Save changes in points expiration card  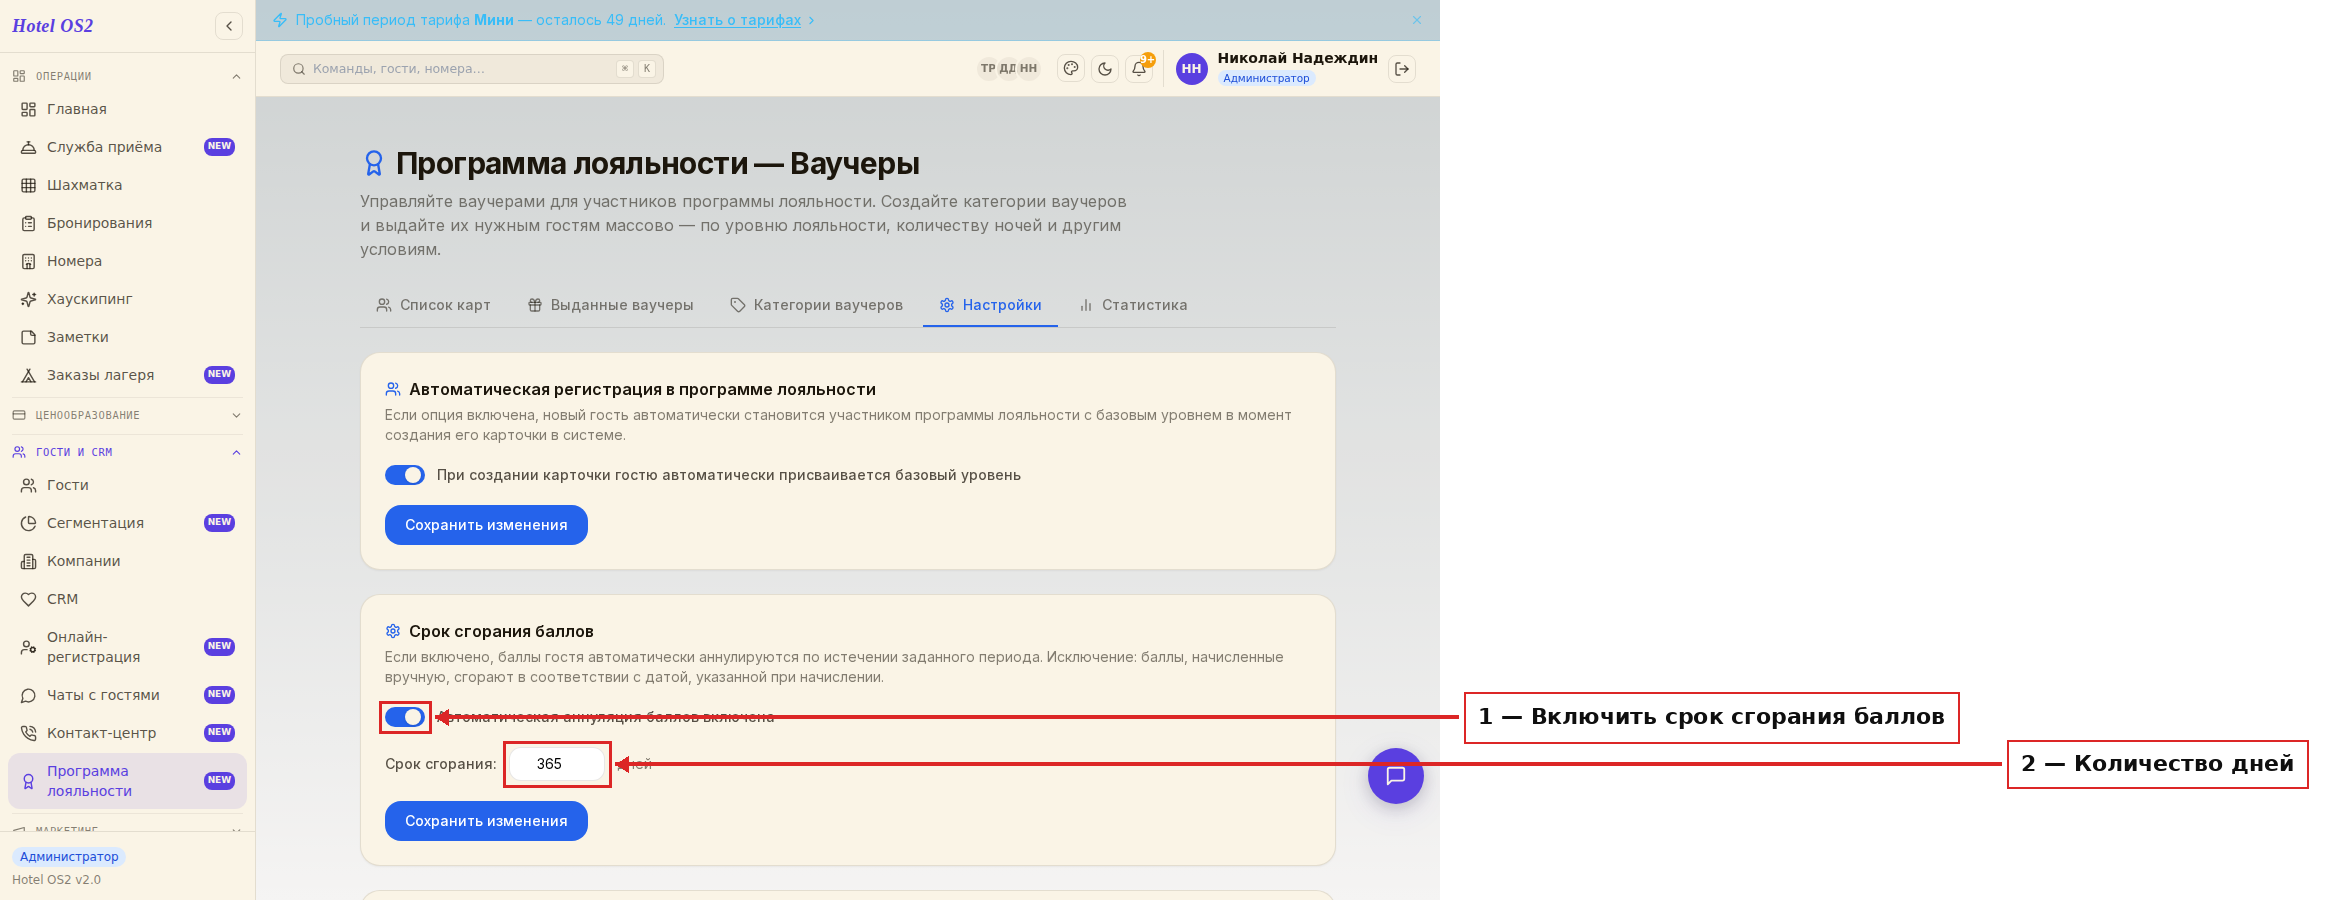coord(486,821)
